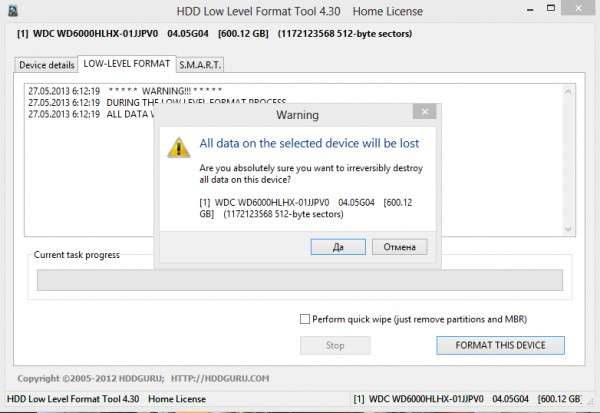Maximize the HDD Low Level Format window
The width and height of the screenshot is (600, 413).
click(x=551, y=8)
